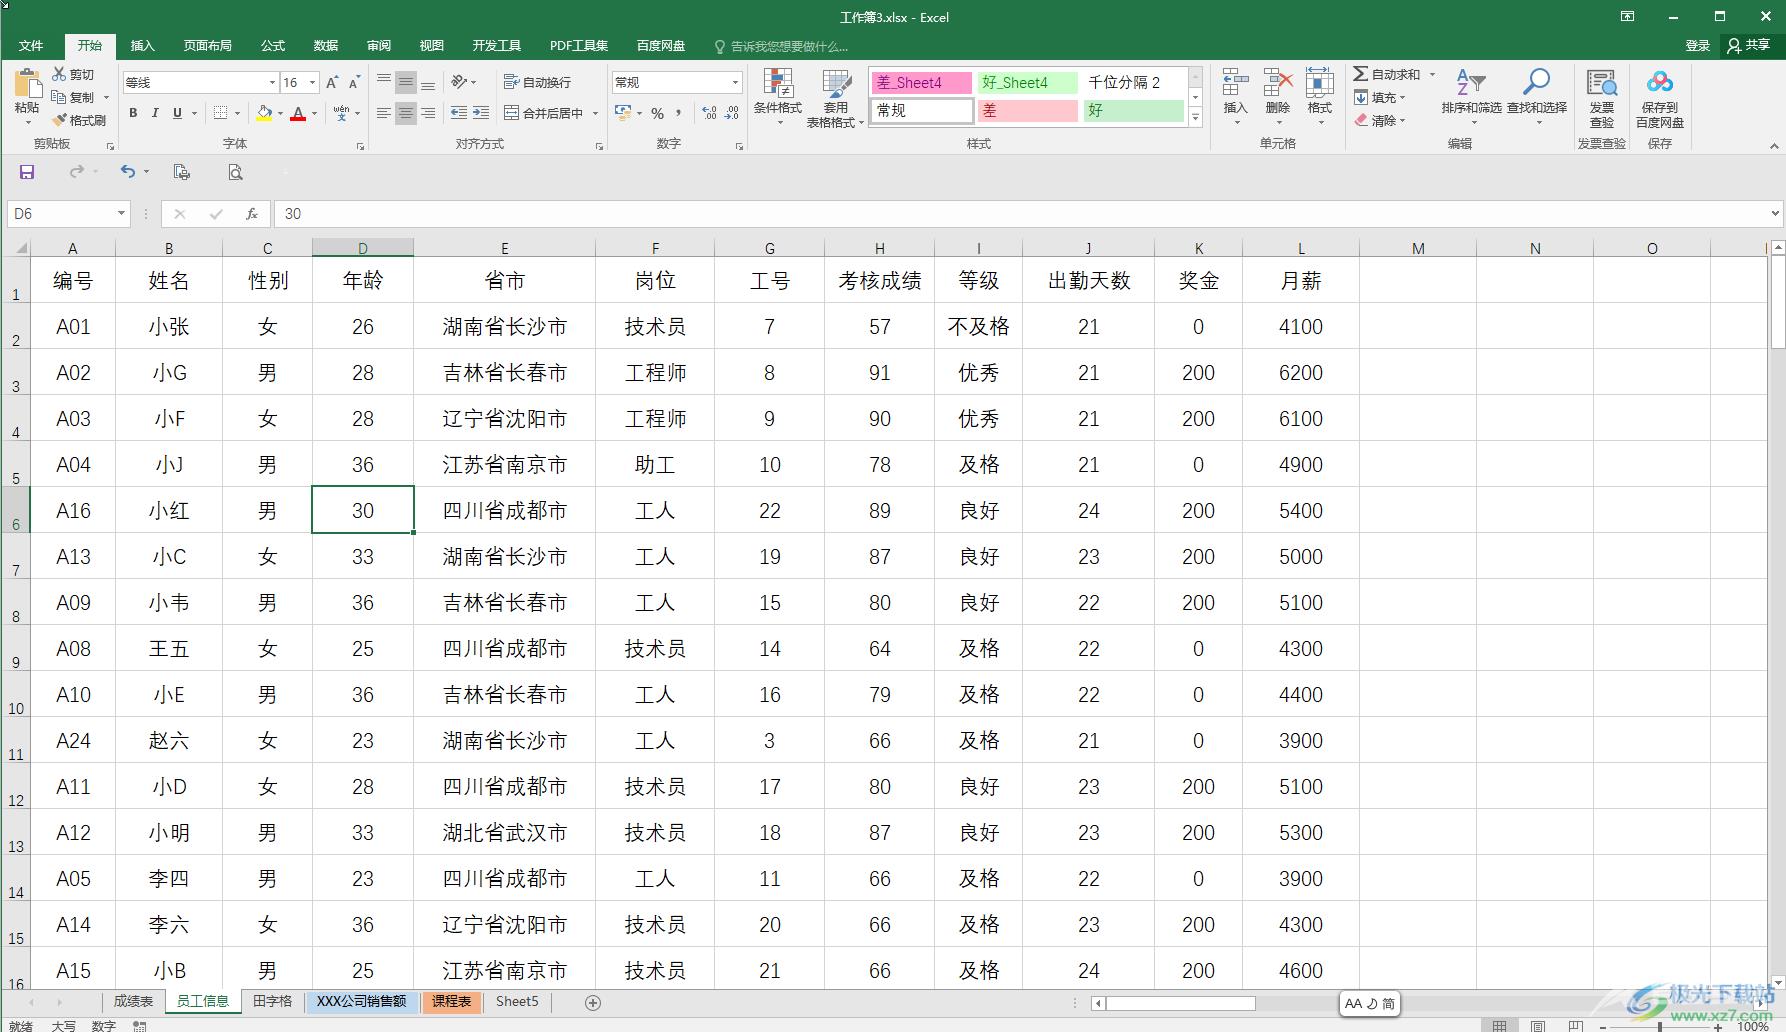Expand the AutoSum dropdown arrow
The height and width of the screenshot is (1032, 1786).
point(1432,74)
